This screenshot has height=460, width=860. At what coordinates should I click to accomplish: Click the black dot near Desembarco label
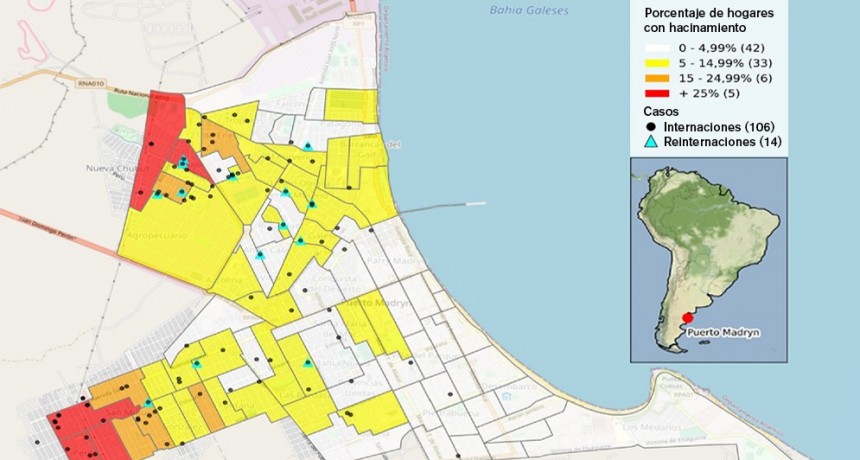[x=450, y=394]
